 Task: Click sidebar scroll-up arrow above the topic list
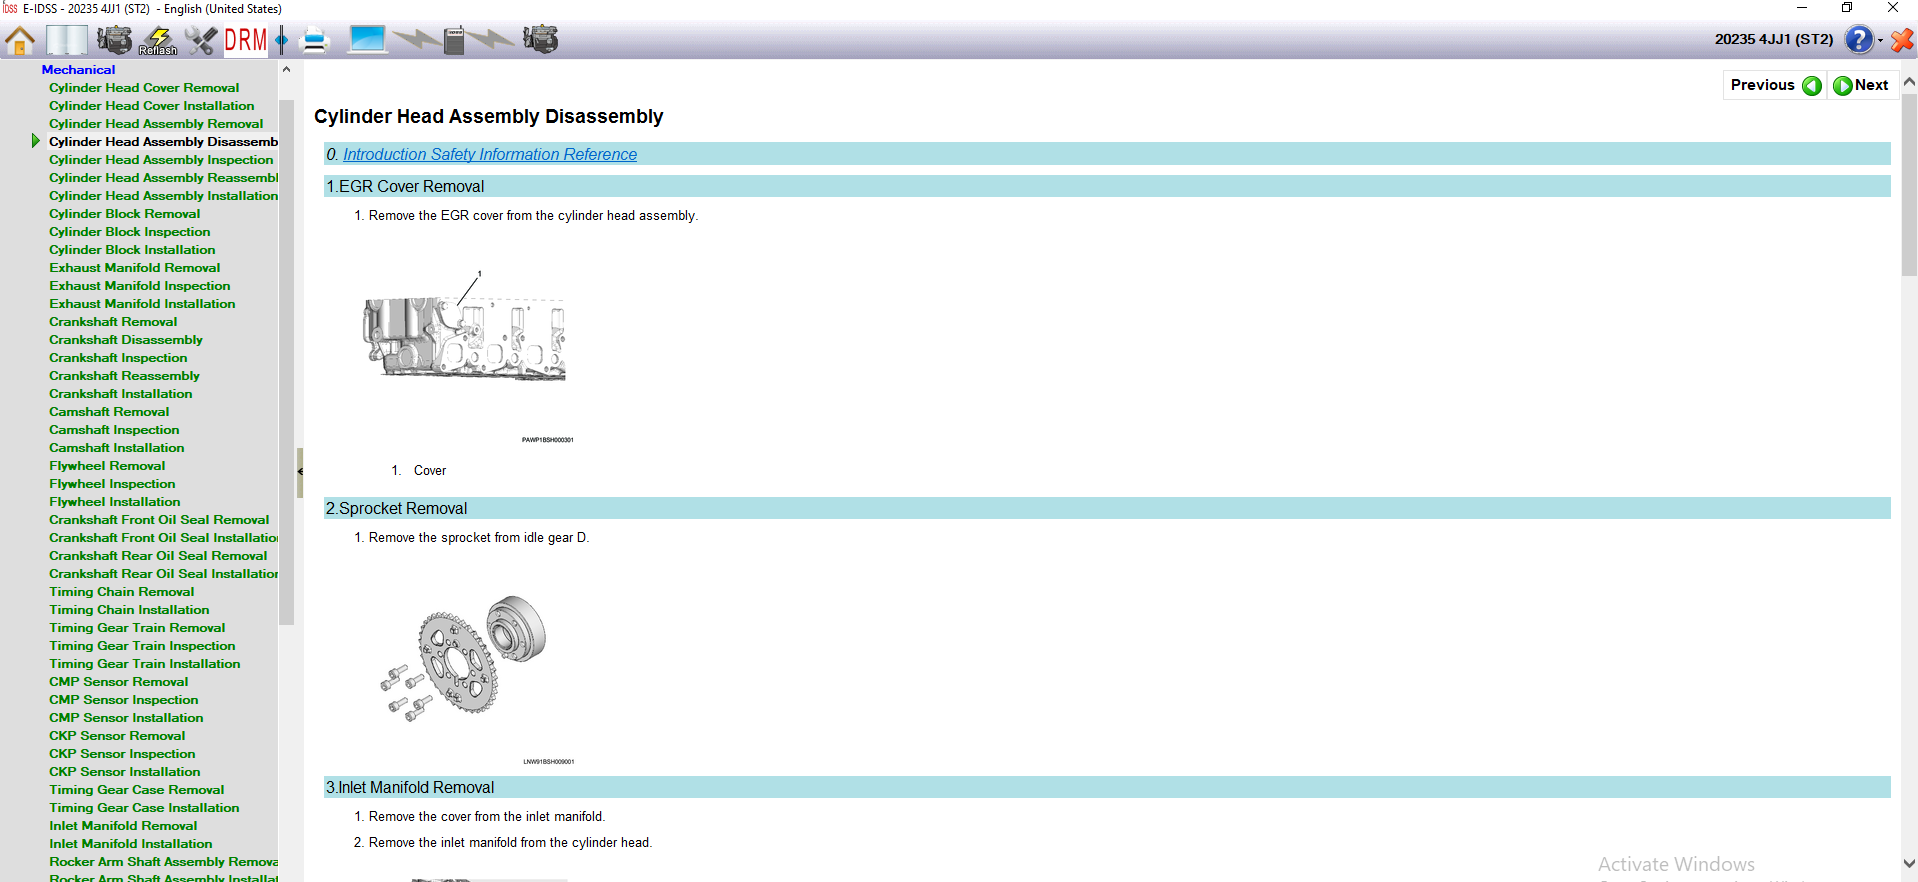point(286,70)
